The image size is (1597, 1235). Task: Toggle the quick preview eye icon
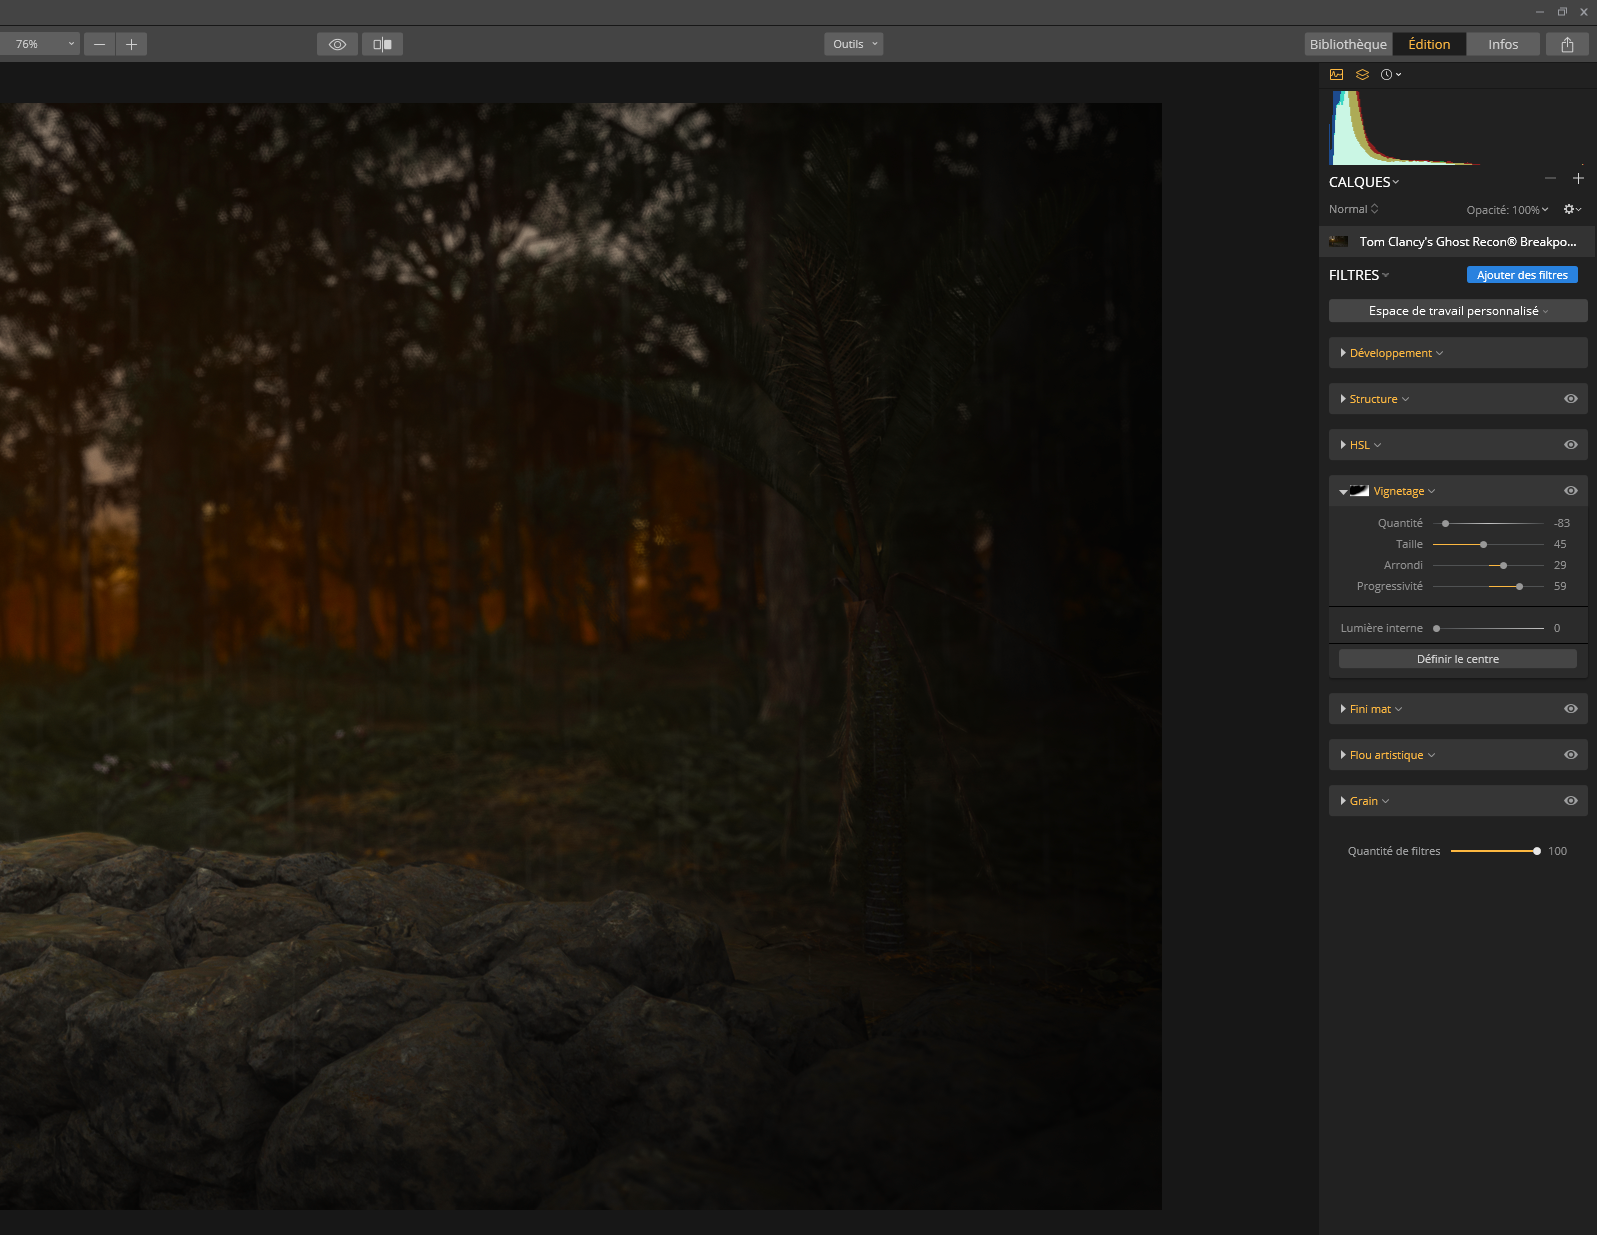coord(337,44)
